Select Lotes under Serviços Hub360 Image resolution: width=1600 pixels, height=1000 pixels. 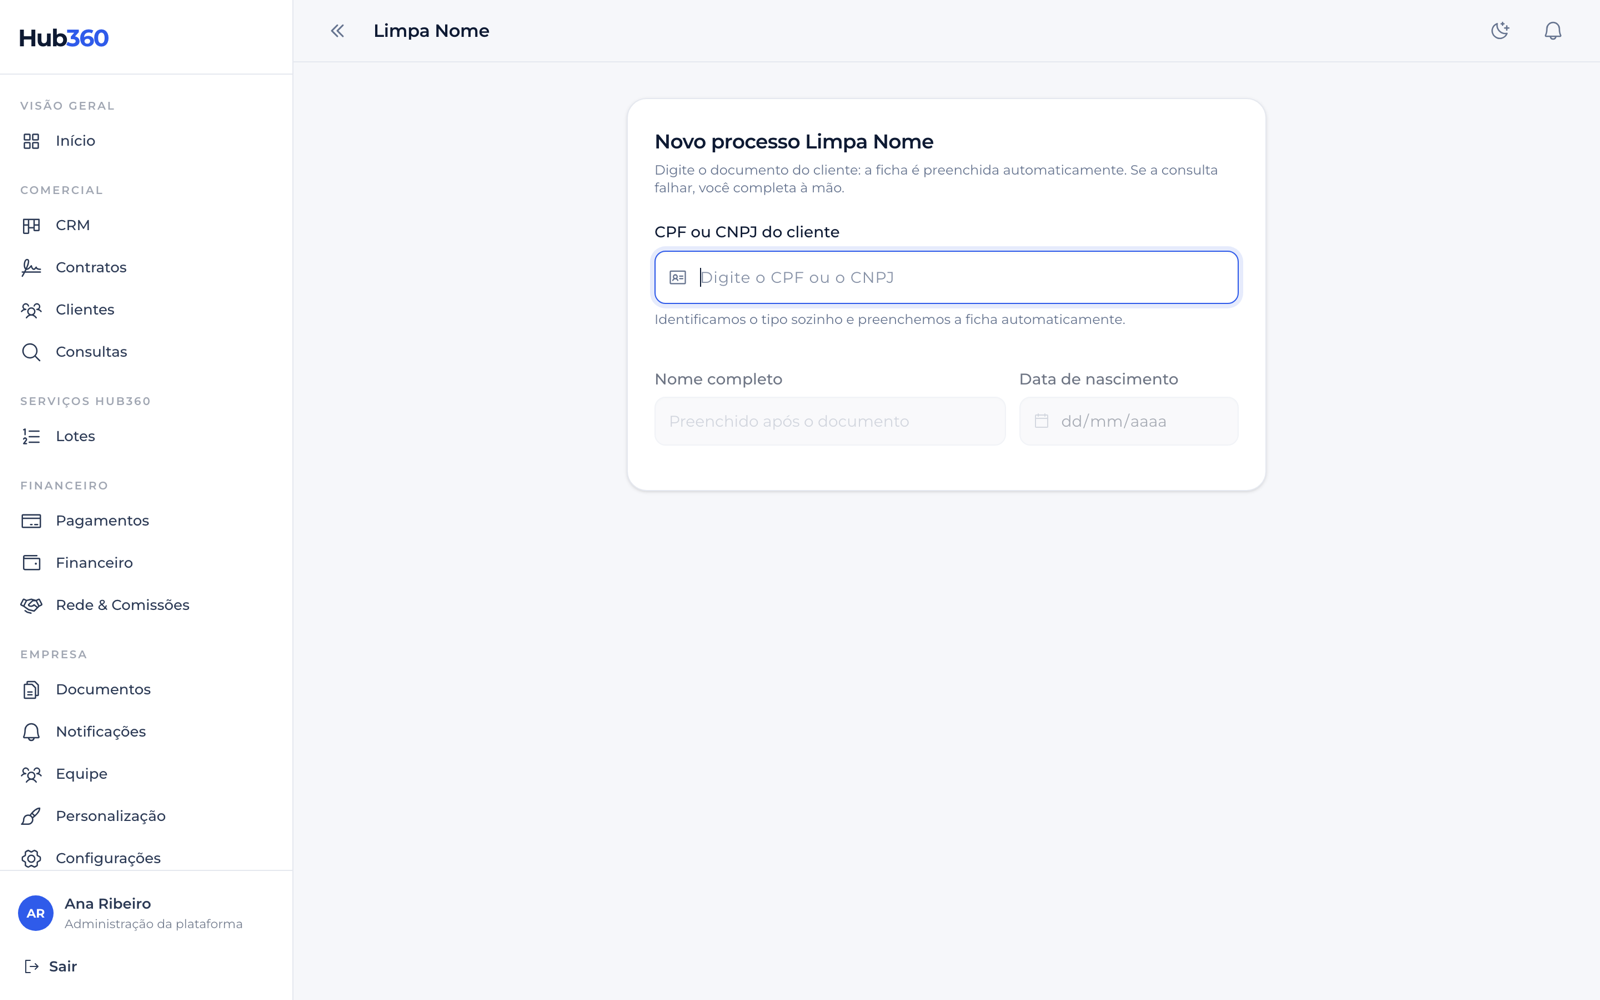(x=146, y=437)
